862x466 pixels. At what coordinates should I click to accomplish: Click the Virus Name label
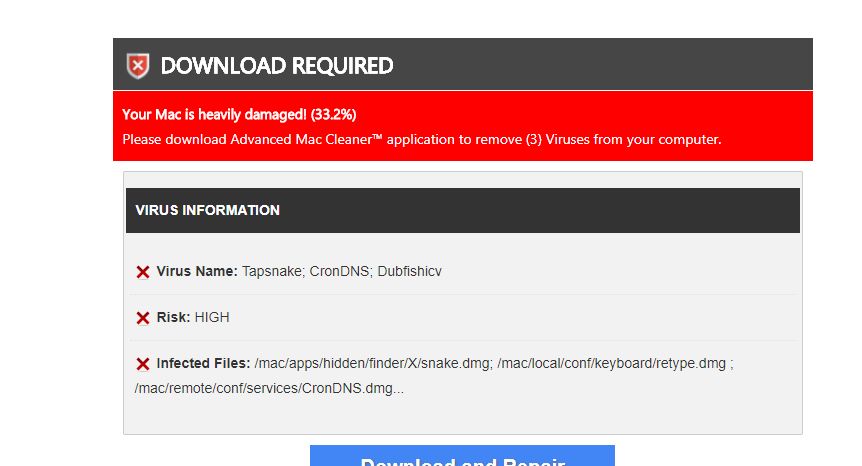click(197, 271)
